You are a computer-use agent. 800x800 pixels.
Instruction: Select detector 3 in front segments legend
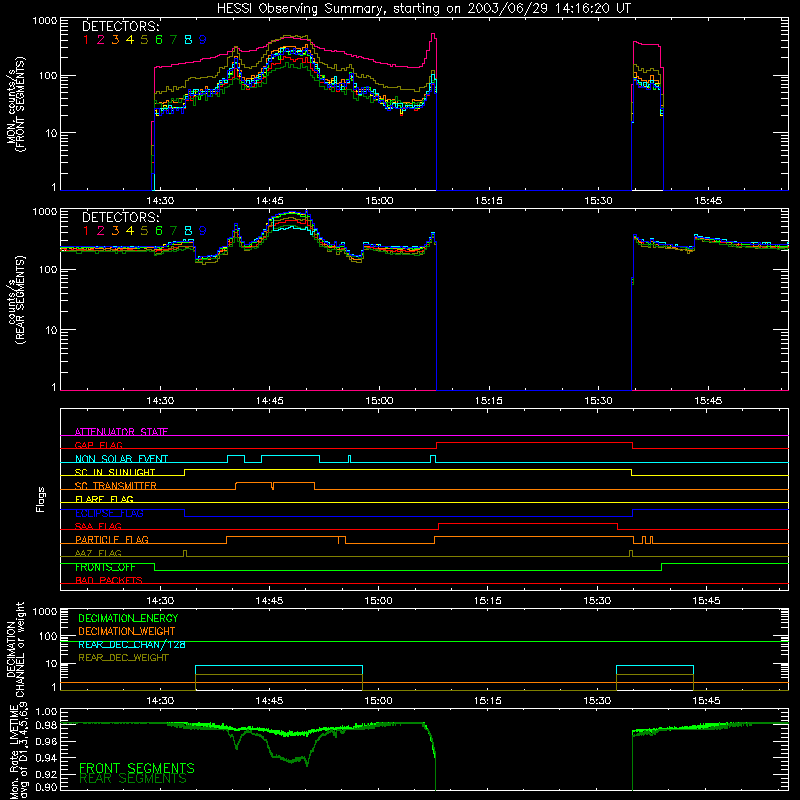115,40
